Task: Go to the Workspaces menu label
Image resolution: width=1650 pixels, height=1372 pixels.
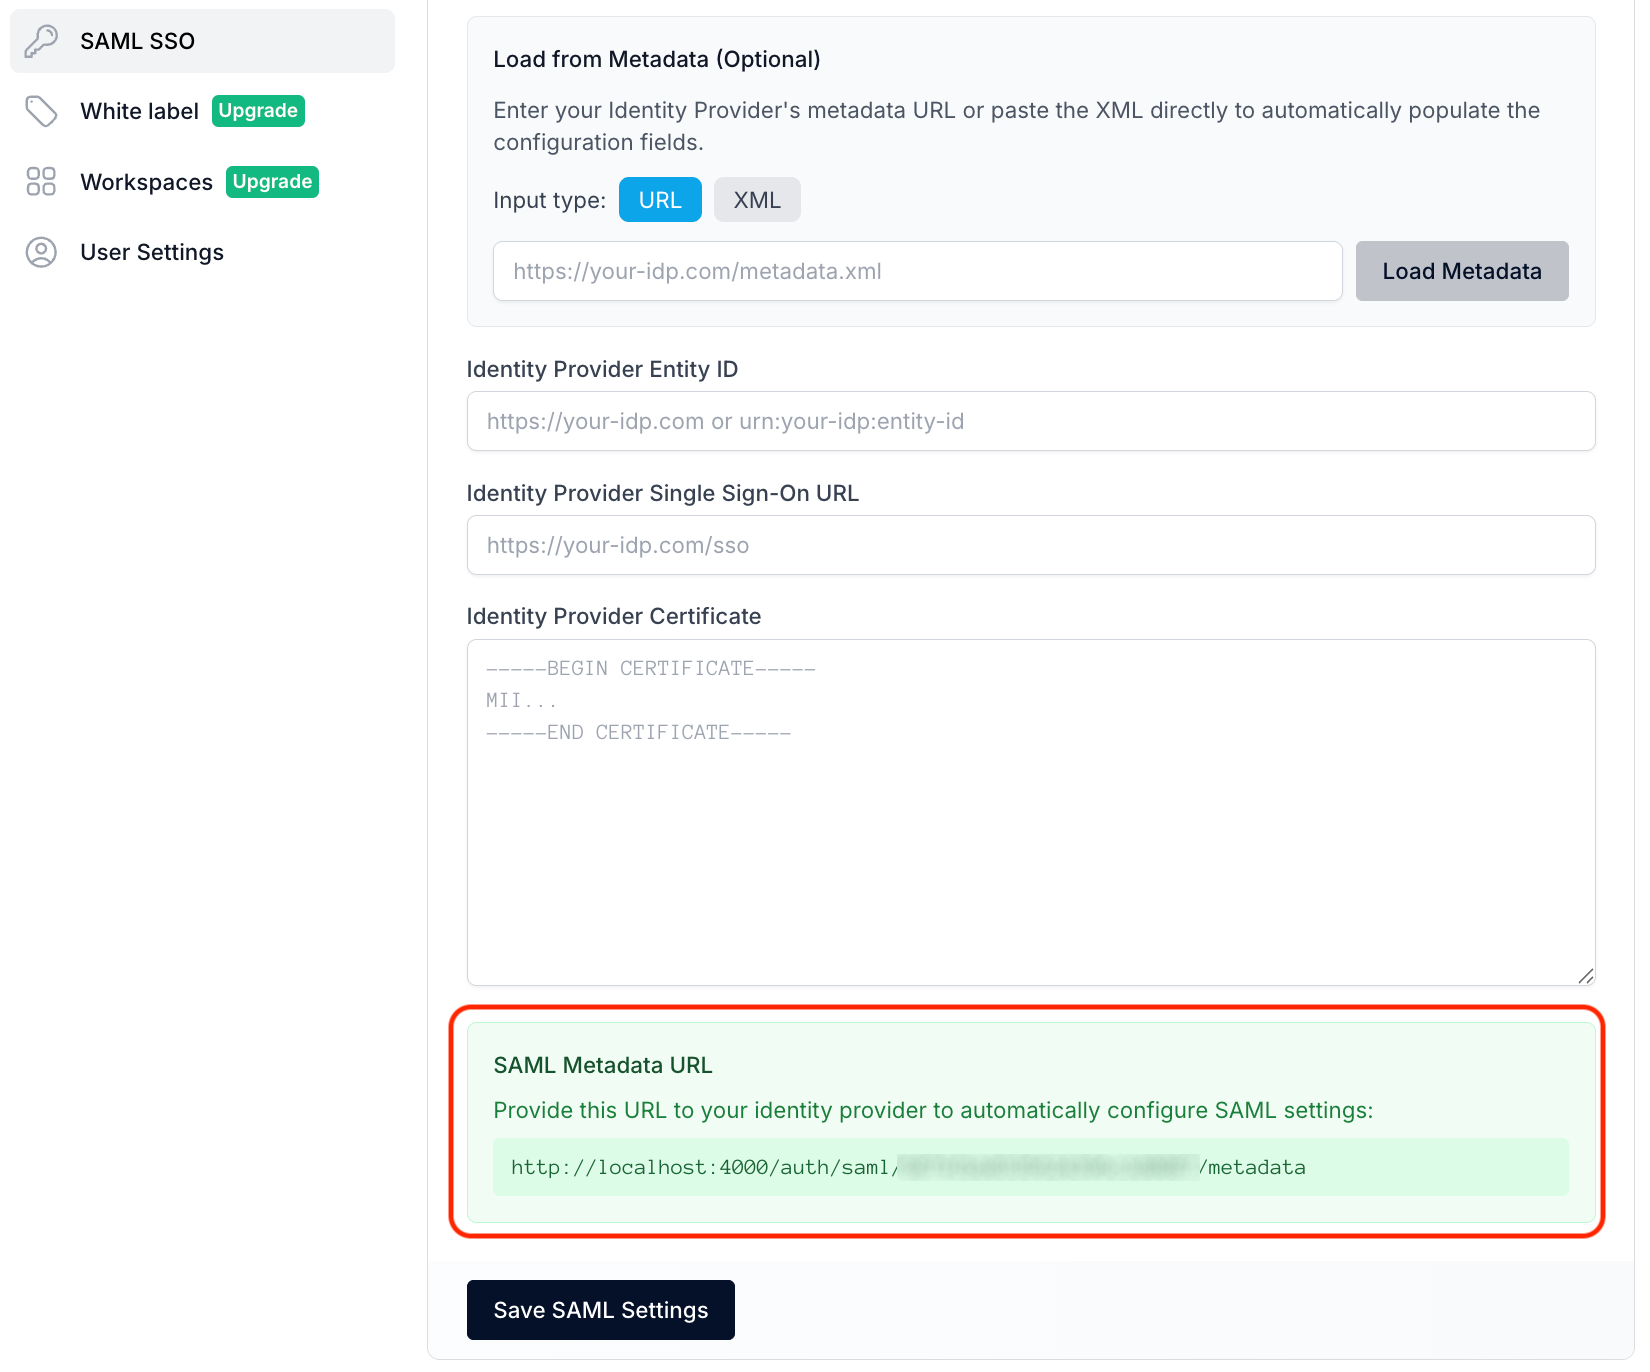Action: pyautogui.click(x=146, y=182)
